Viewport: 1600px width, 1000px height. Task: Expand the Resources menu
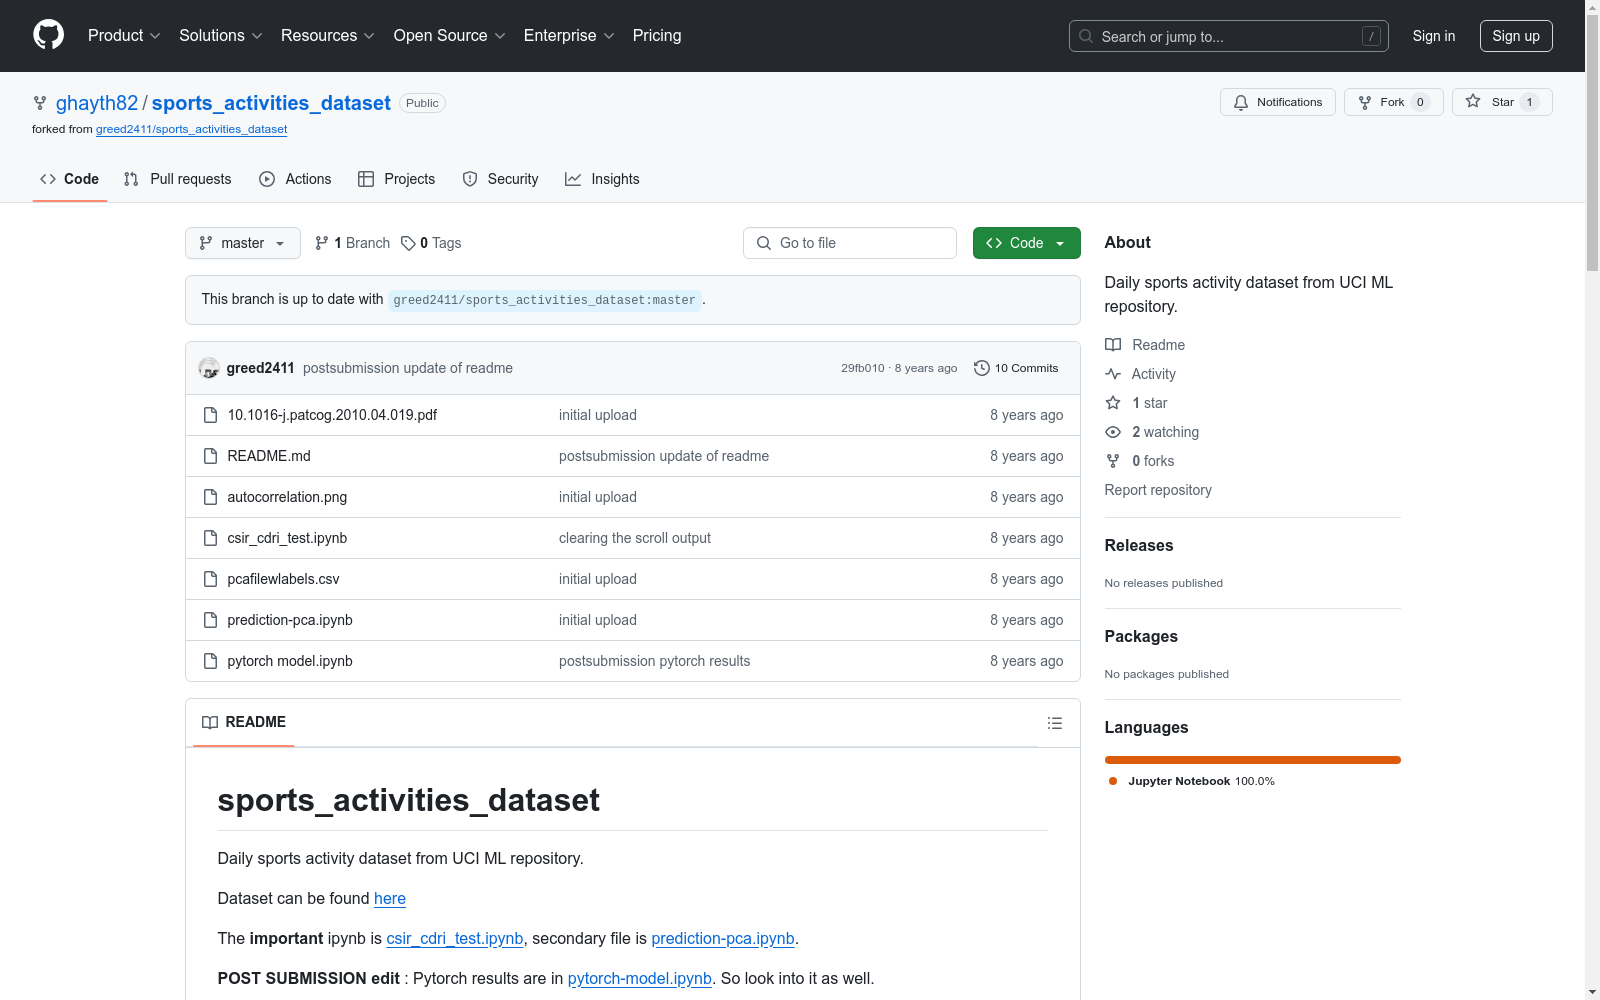(328, 36)
